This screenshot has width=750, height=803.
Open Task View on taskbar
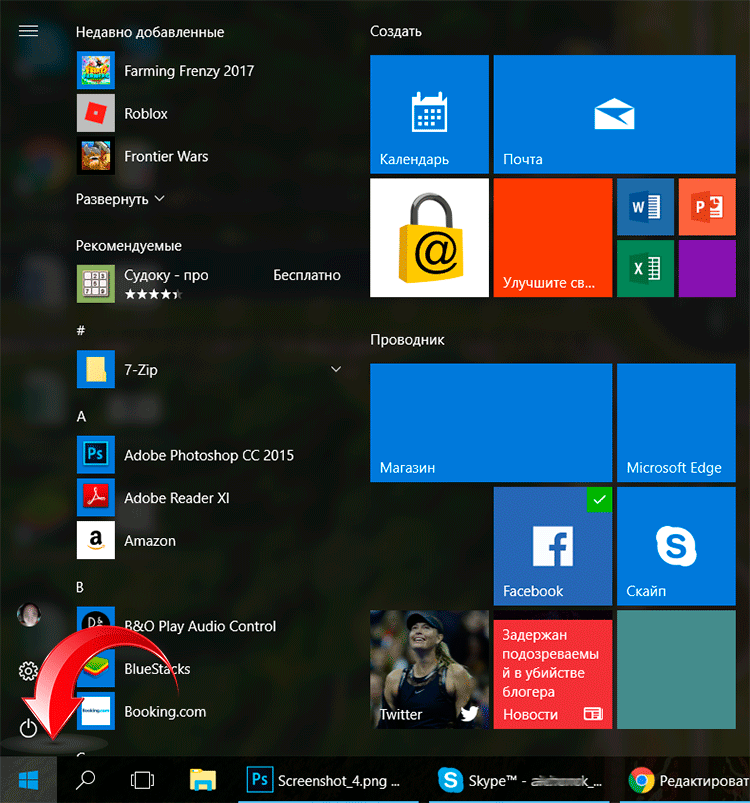[x=142, y=780]
